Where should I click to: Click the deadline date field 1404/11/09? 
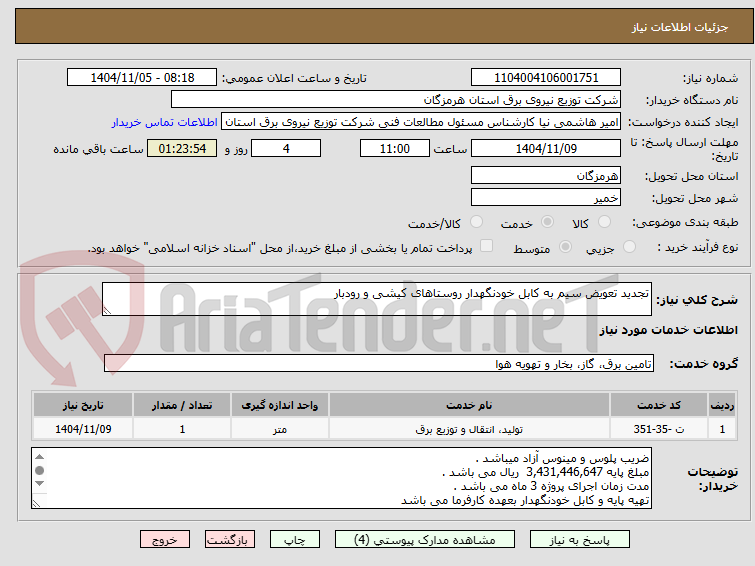tap(546, 148)
